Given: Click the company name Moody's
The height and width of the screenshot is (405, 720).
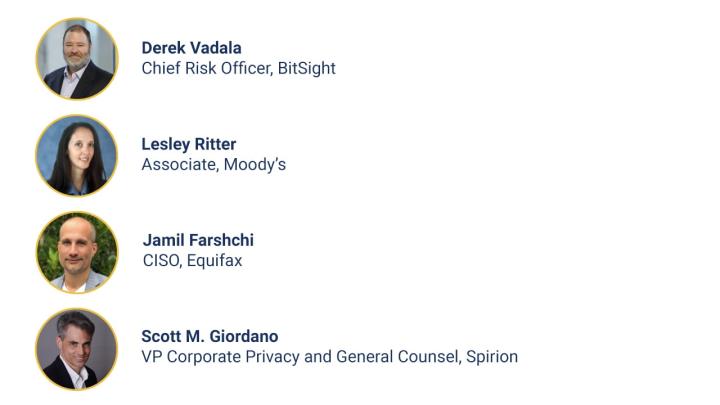Looking at the screenshot, I should [256, 164].
